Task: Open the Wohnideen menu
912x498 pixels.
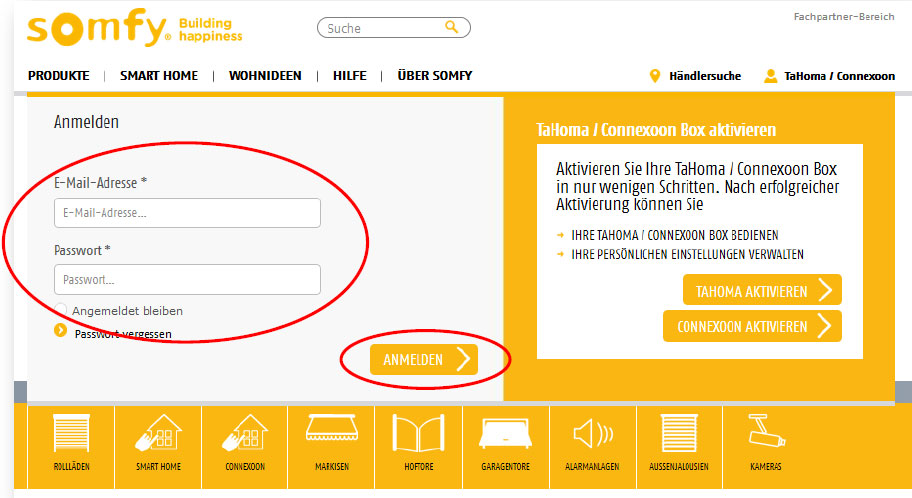Action: (265, 76)
